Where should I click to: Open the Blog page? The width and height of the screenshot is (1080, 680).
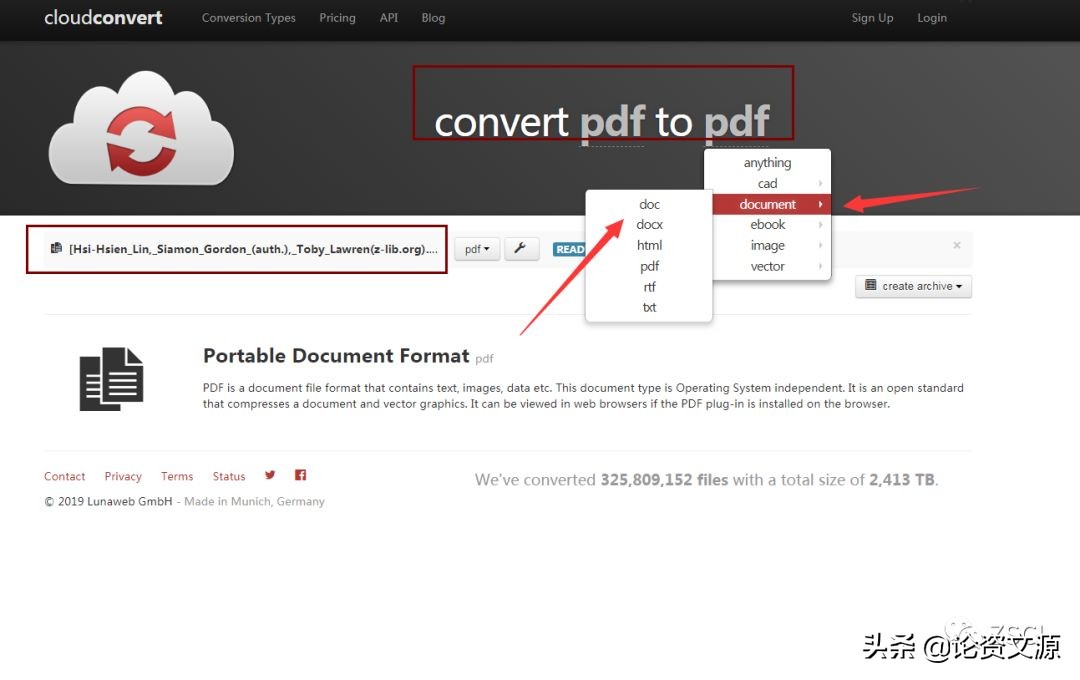[x=433, y=18]
